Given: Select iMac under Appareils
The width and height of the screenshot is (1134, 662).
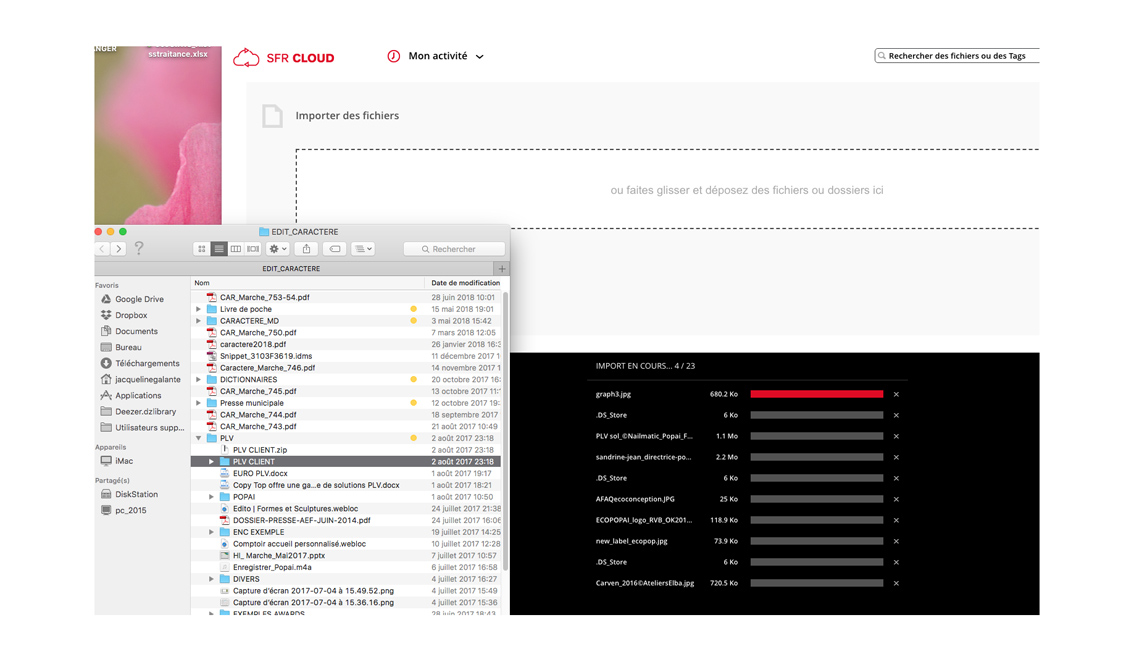Looking at the screenshot, I should coord(117,461).
